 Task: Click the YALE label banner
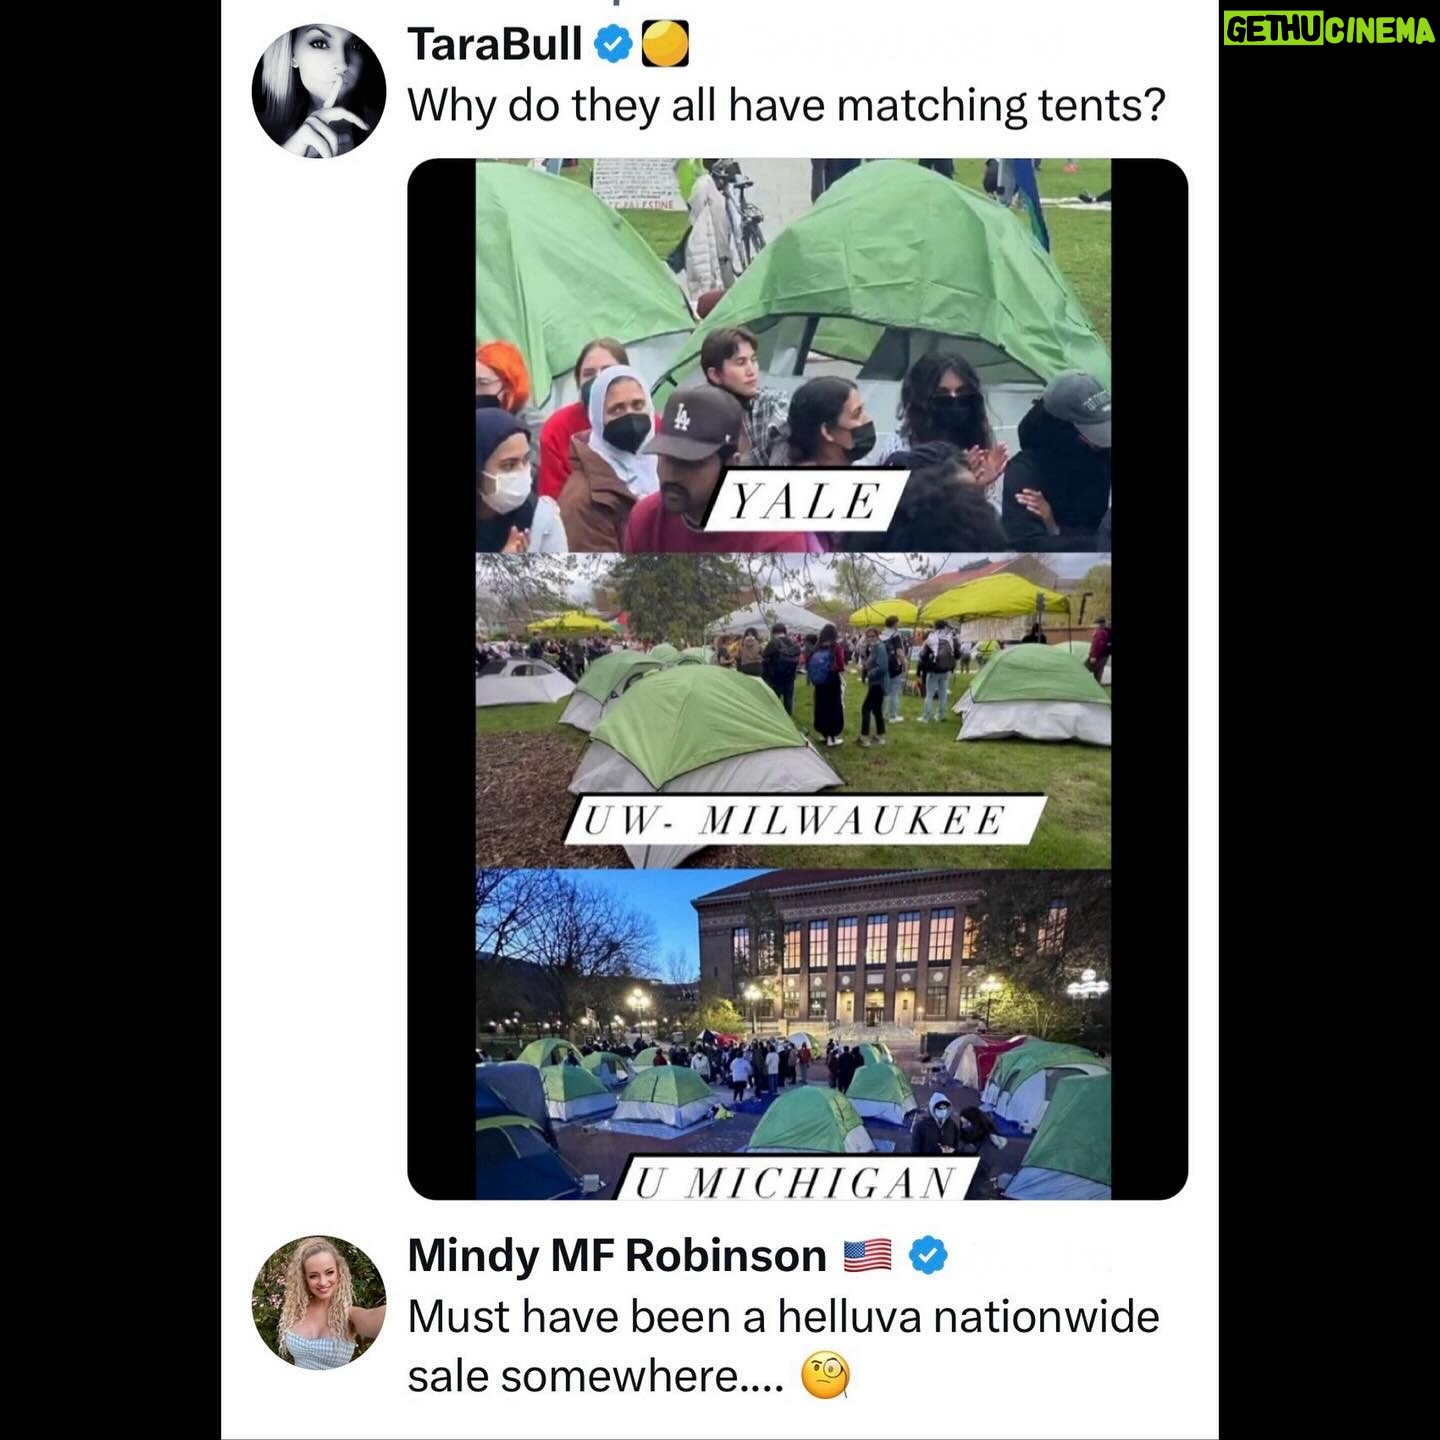tap(805, 502)
